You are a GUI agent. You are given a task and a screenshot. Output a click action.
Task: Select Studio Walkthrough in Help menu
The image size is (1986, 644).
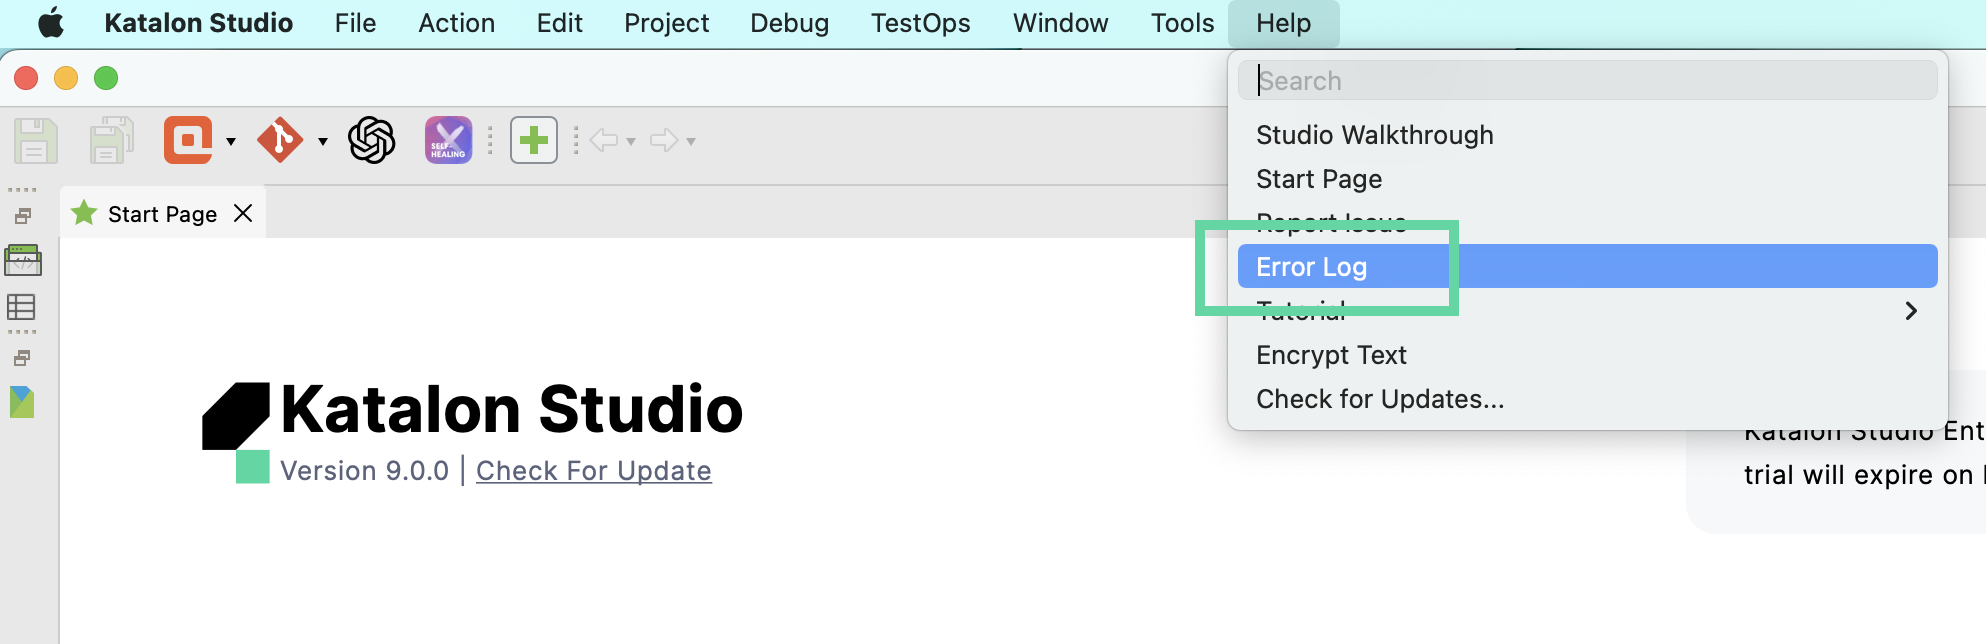pyautogui.click(x=1374, y=135)
